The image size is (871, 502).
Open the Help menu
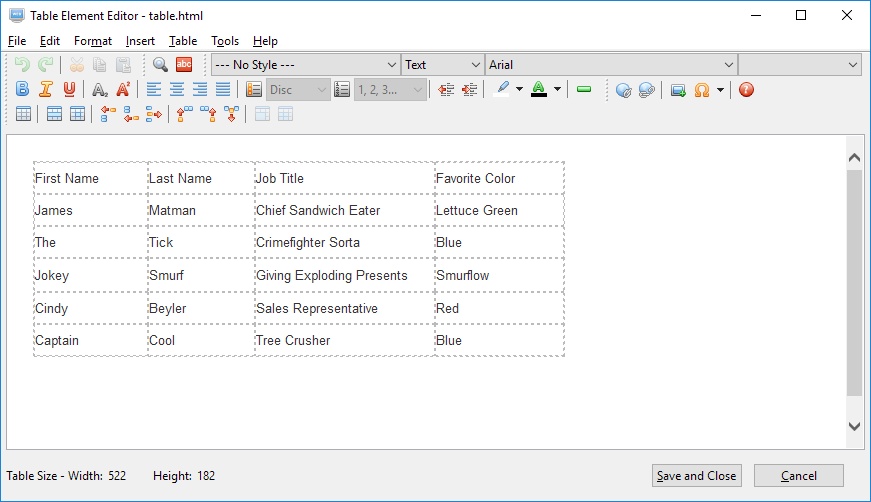(265, 41)
